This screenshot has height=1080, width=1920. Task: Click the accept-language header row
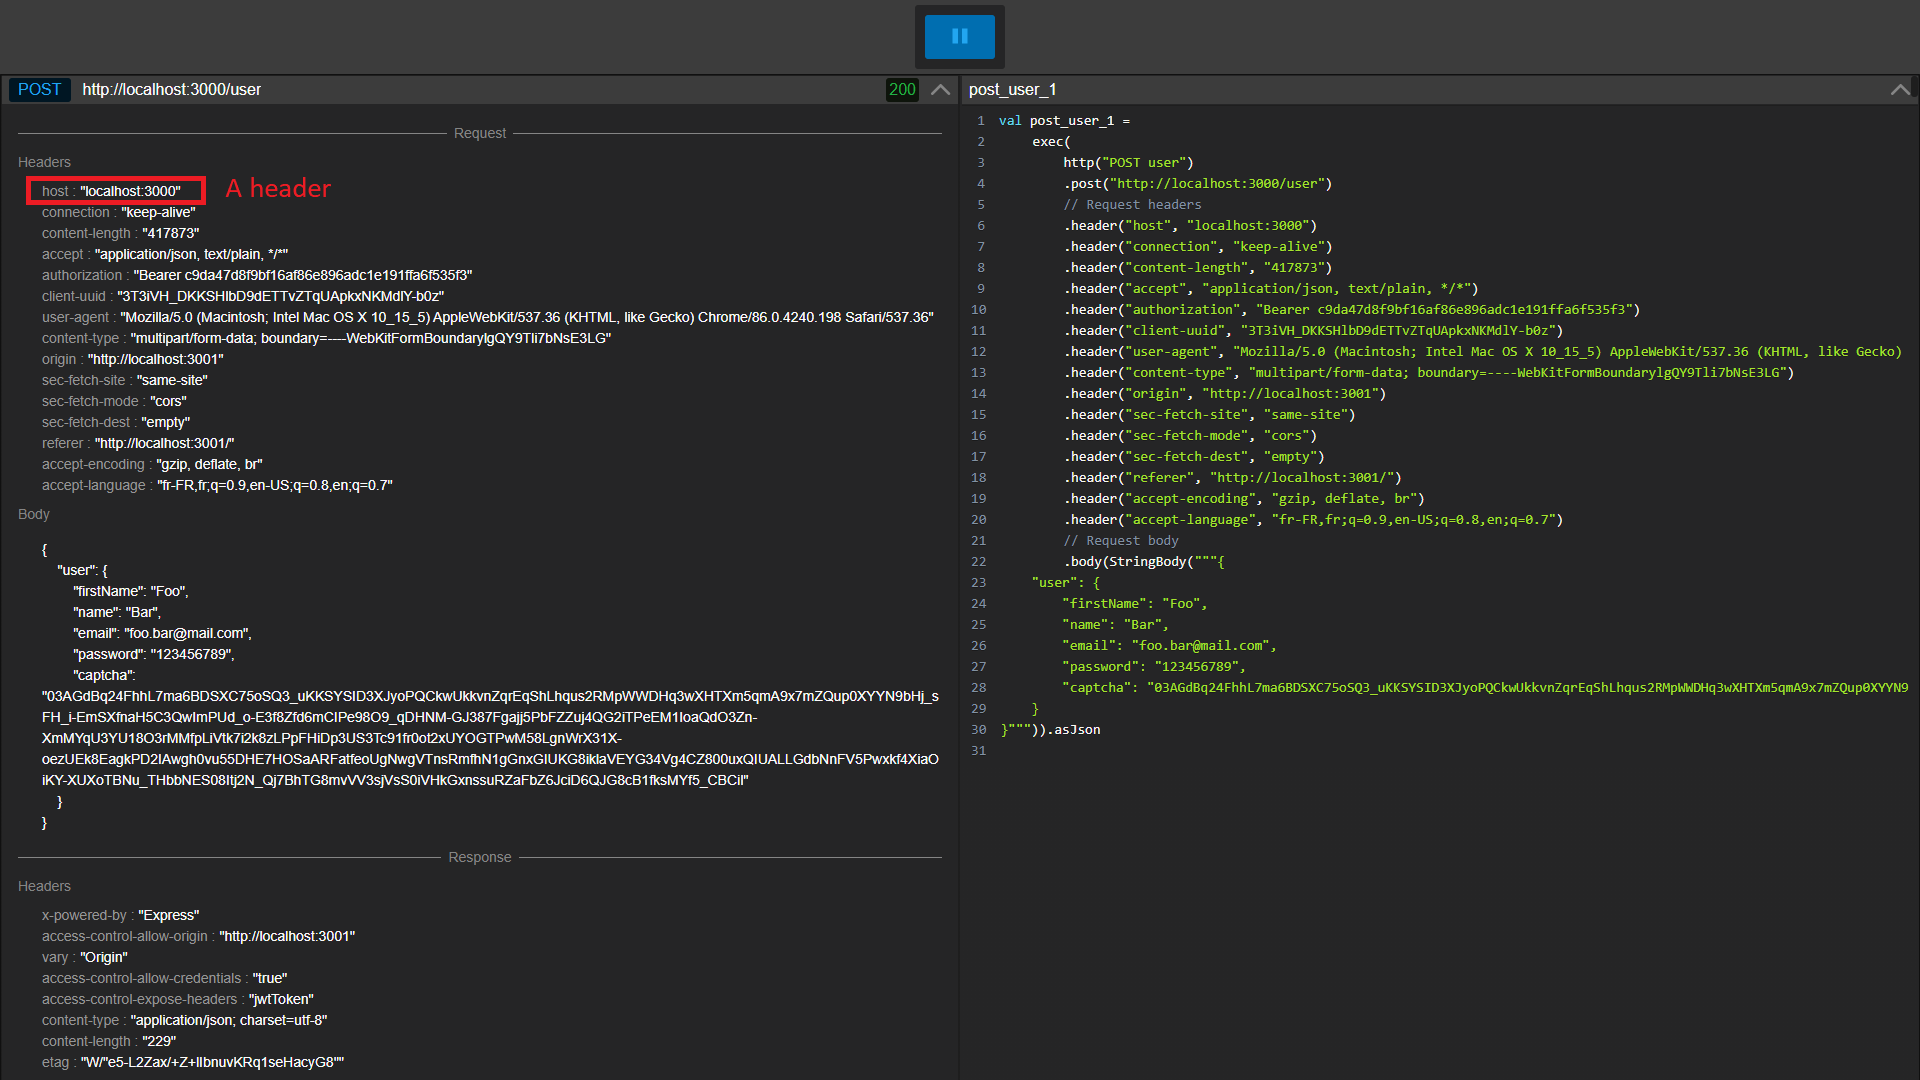click(x=217, y=485)
